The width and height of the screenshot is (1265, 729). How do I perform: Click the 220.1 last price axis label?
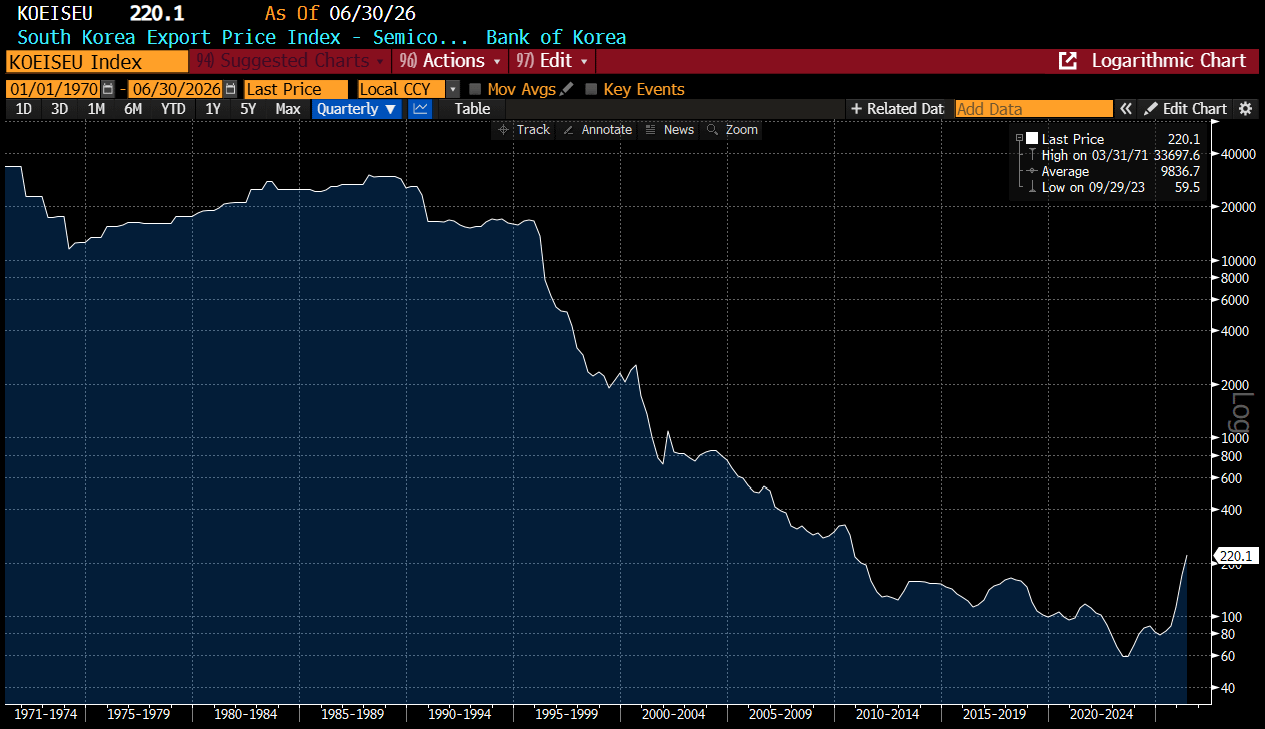coord(1236,556)
